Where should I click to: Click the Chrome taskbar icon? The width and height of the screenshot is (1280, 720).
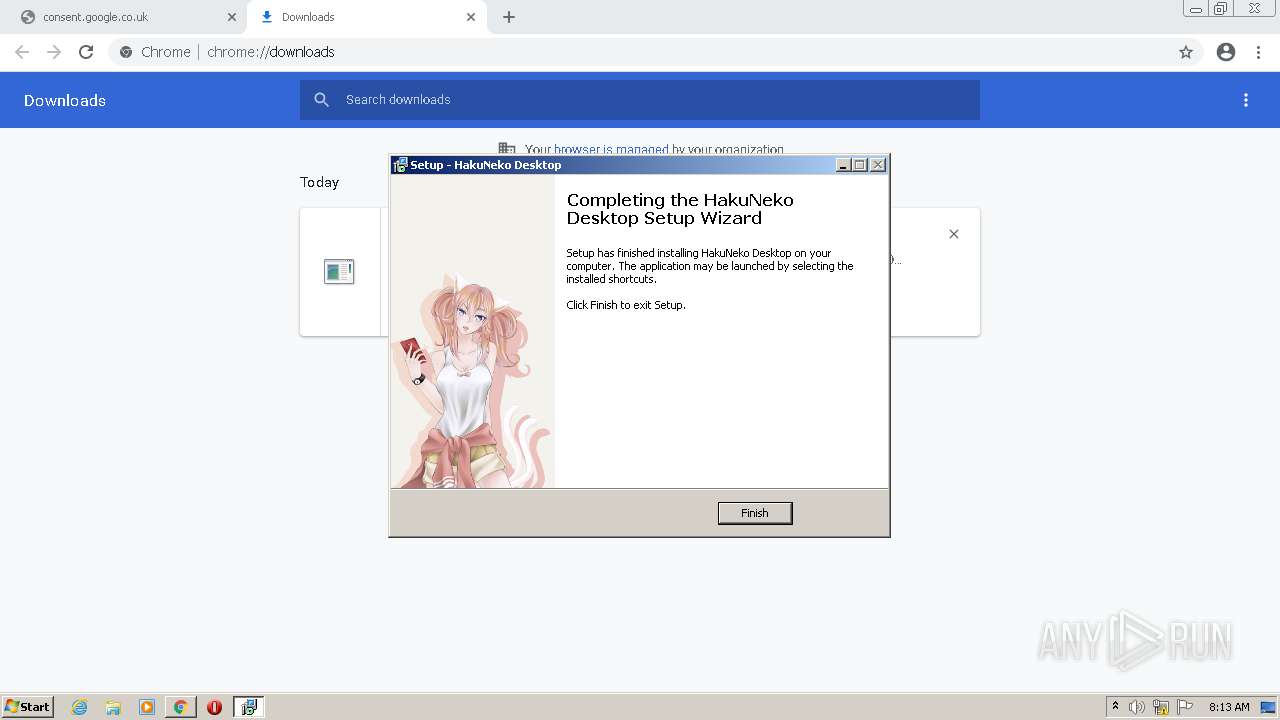pos(180,707)
